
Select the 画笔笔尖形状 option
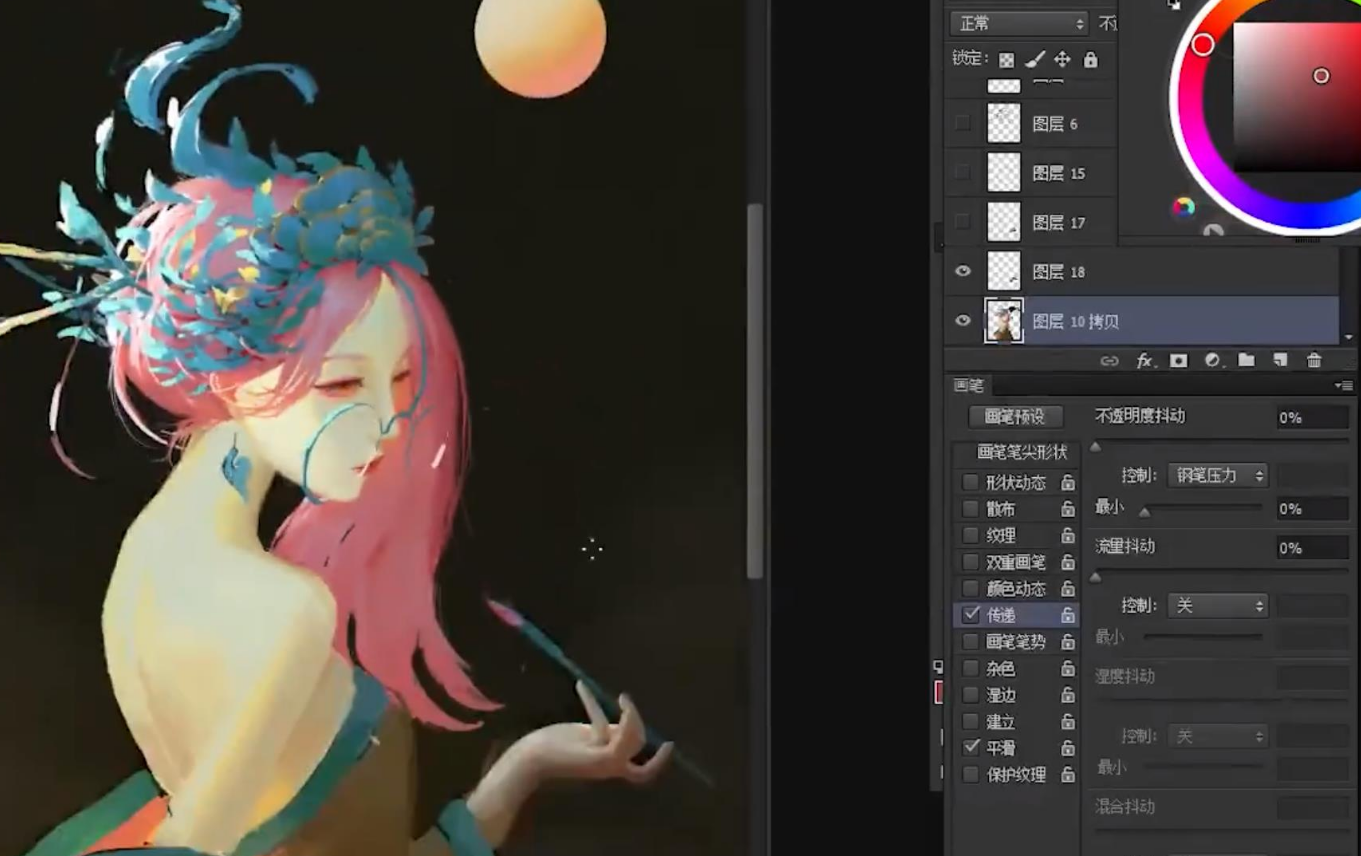(1021, 452)
